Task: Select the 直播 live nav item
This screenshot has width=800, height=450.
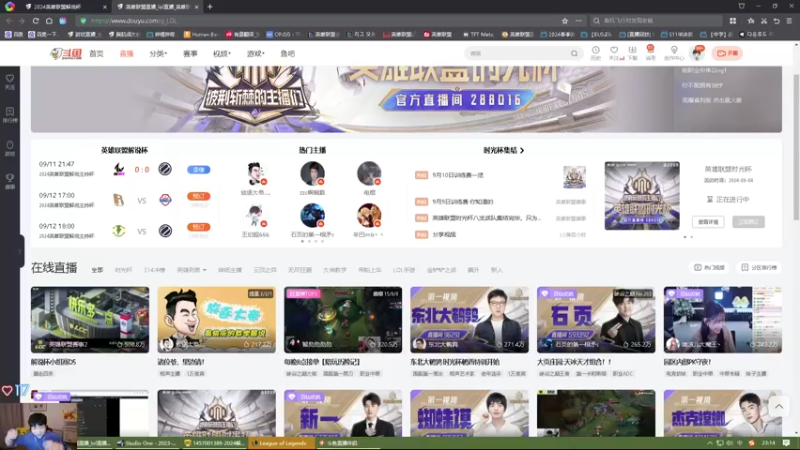Action: [x=127, y=54]
